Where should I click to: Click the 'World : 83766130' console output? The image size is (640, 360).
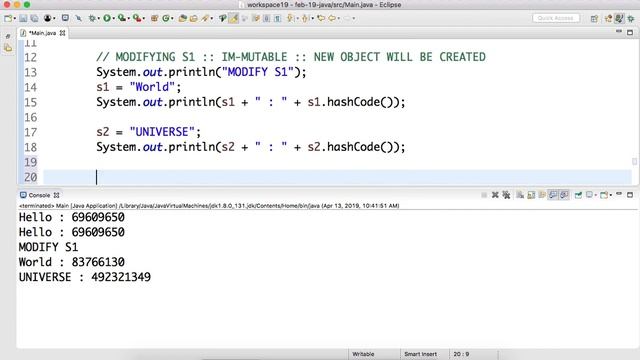click(x=72, y=262)
